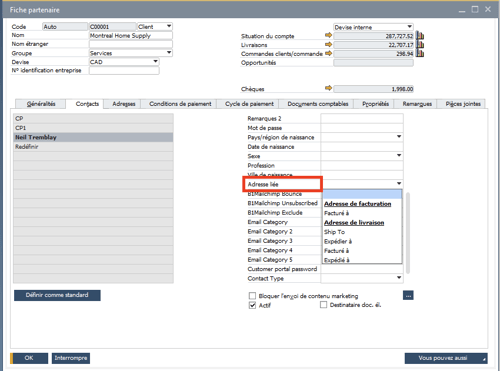Choose Expédier à in the address list

[x=362, y=241]
